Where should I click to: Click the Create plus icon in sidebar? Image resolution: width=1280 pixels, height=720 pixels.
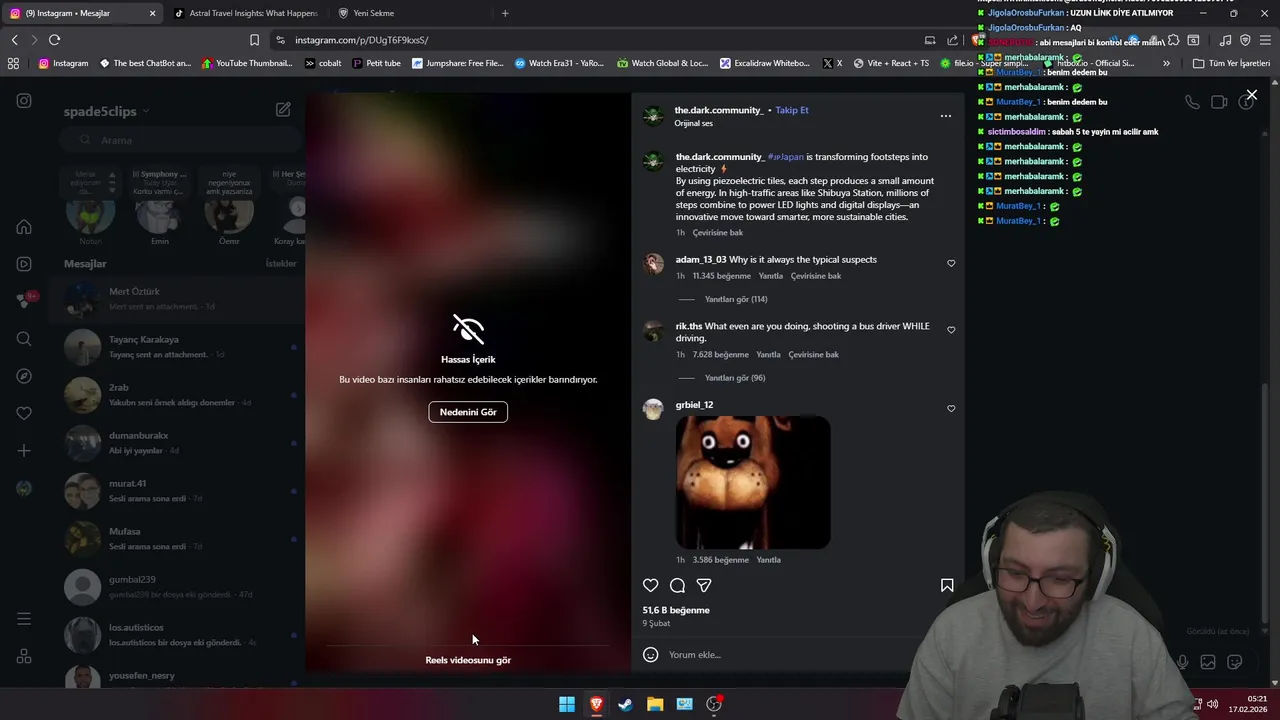point(24,451)
